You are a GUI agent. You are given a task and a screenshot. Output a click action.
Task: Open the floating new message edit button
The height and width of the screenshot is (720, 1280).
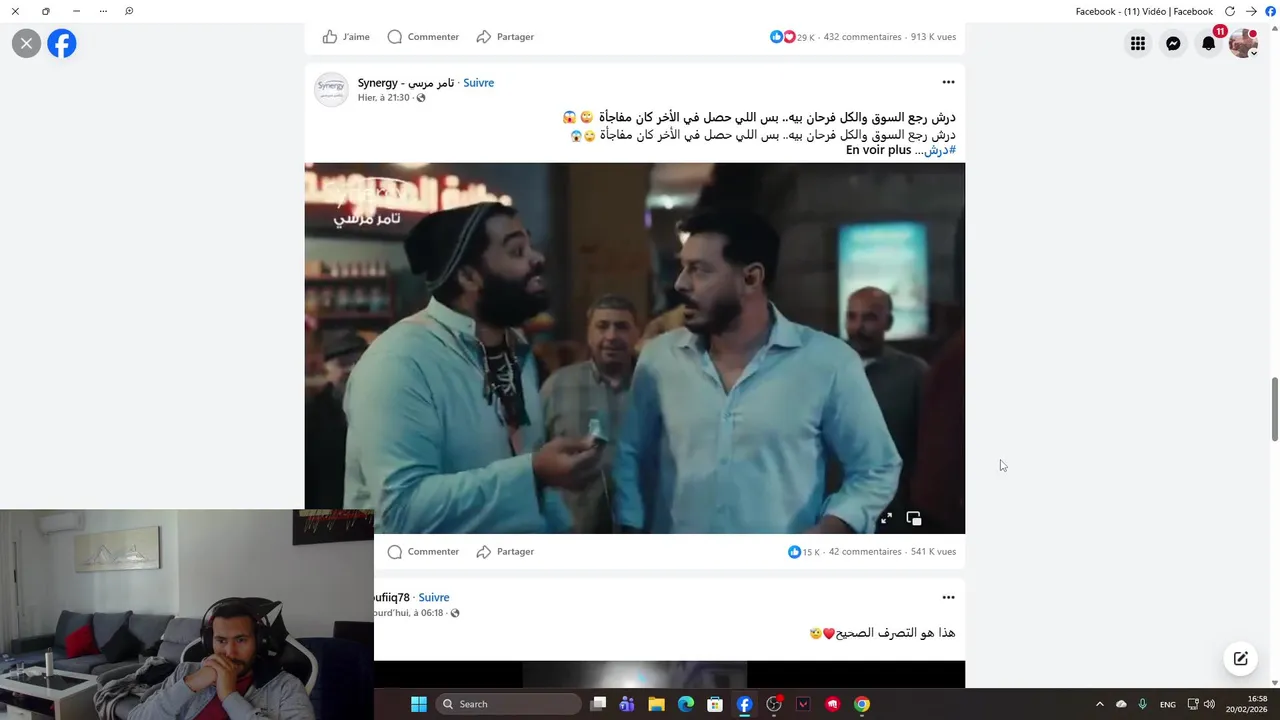1240,658
